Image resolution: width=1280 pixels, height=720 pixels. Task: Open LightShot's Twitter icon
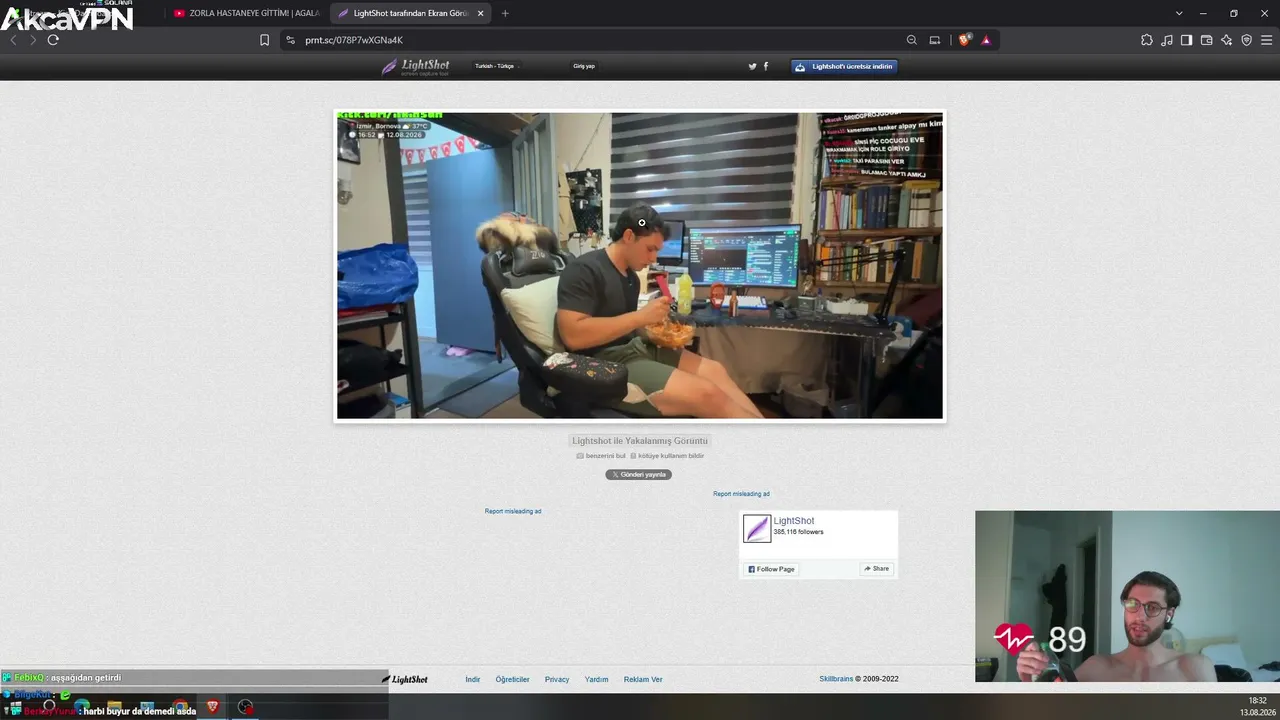[753, 66]
